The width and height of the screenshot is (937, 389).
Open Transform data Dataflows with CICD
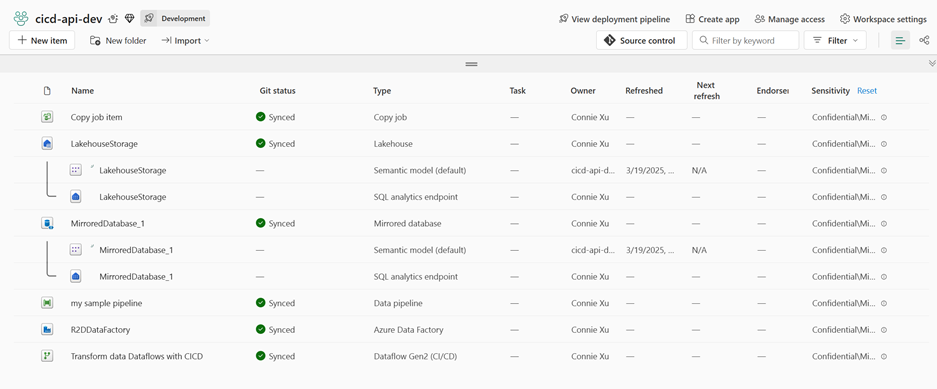pos(137,356)
